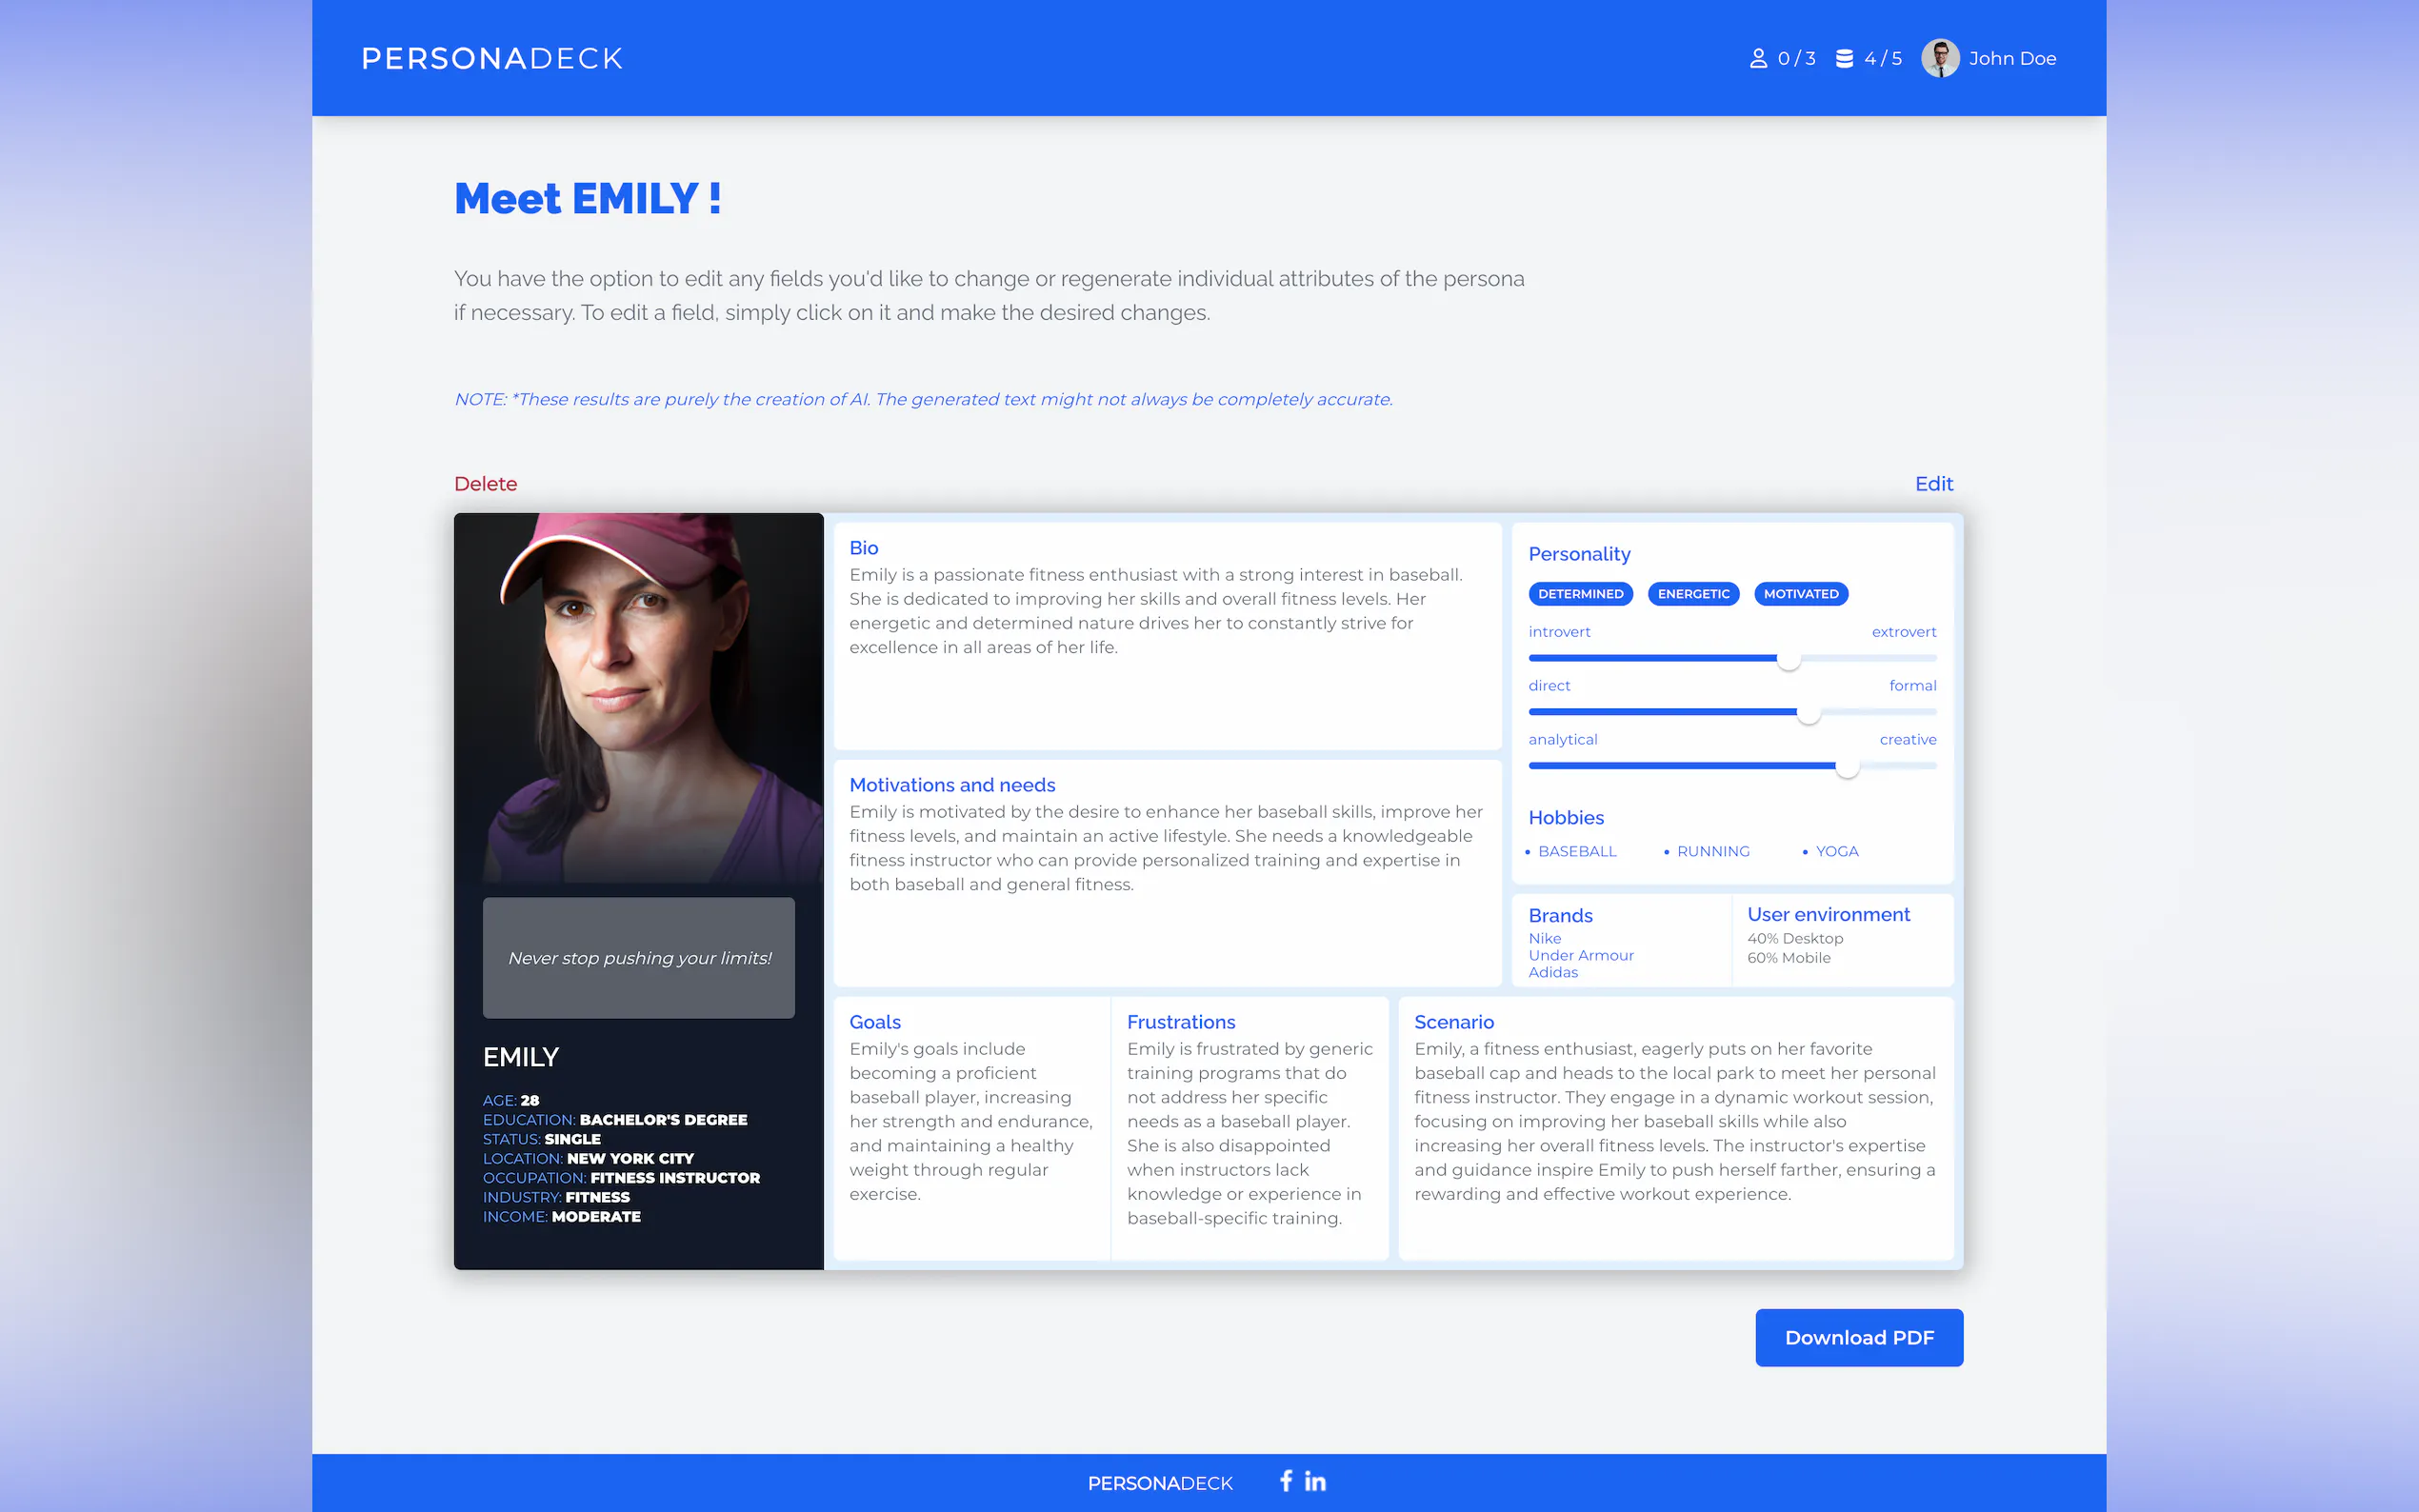The width and height of the screenshot is (2419, 1512).
Task: Click the analytical-creative slider handle
Action: pos(1847,767)
